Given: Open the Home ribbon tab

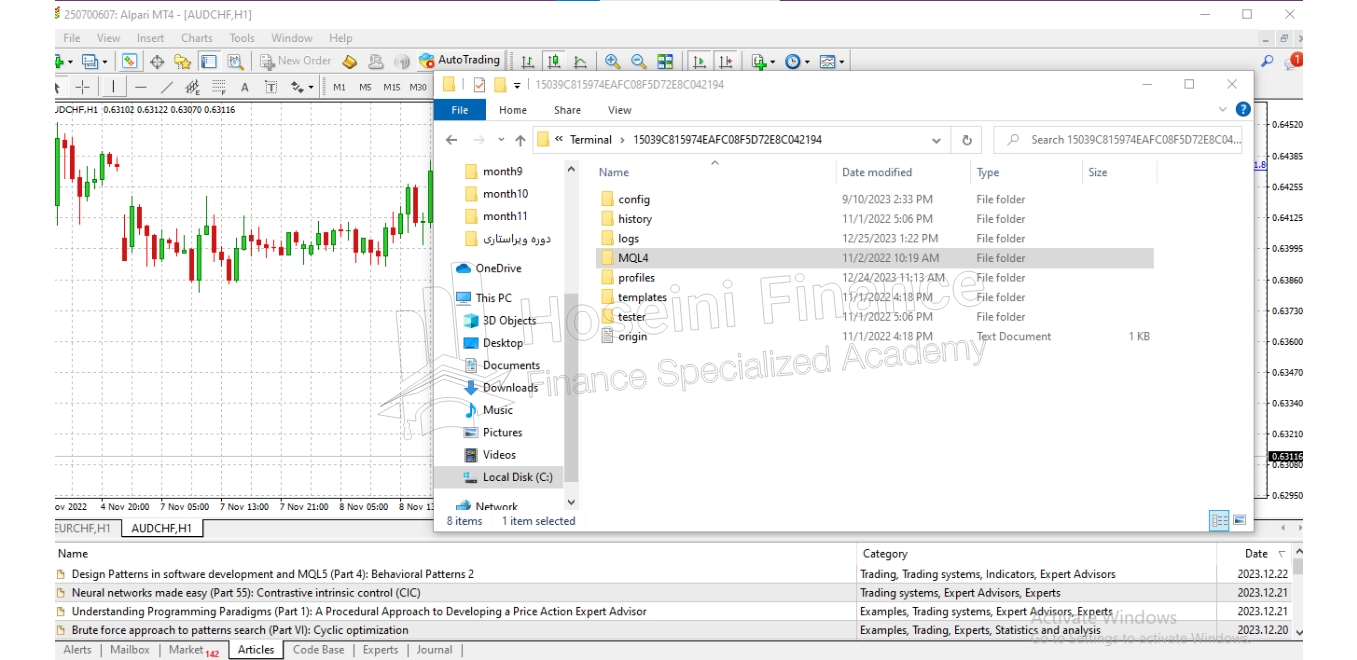Looking at the screenshot, I should click(x=513, y=110).
